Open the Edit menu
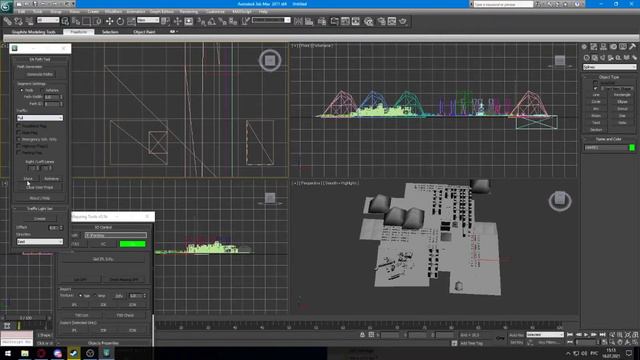 (21, 11)
